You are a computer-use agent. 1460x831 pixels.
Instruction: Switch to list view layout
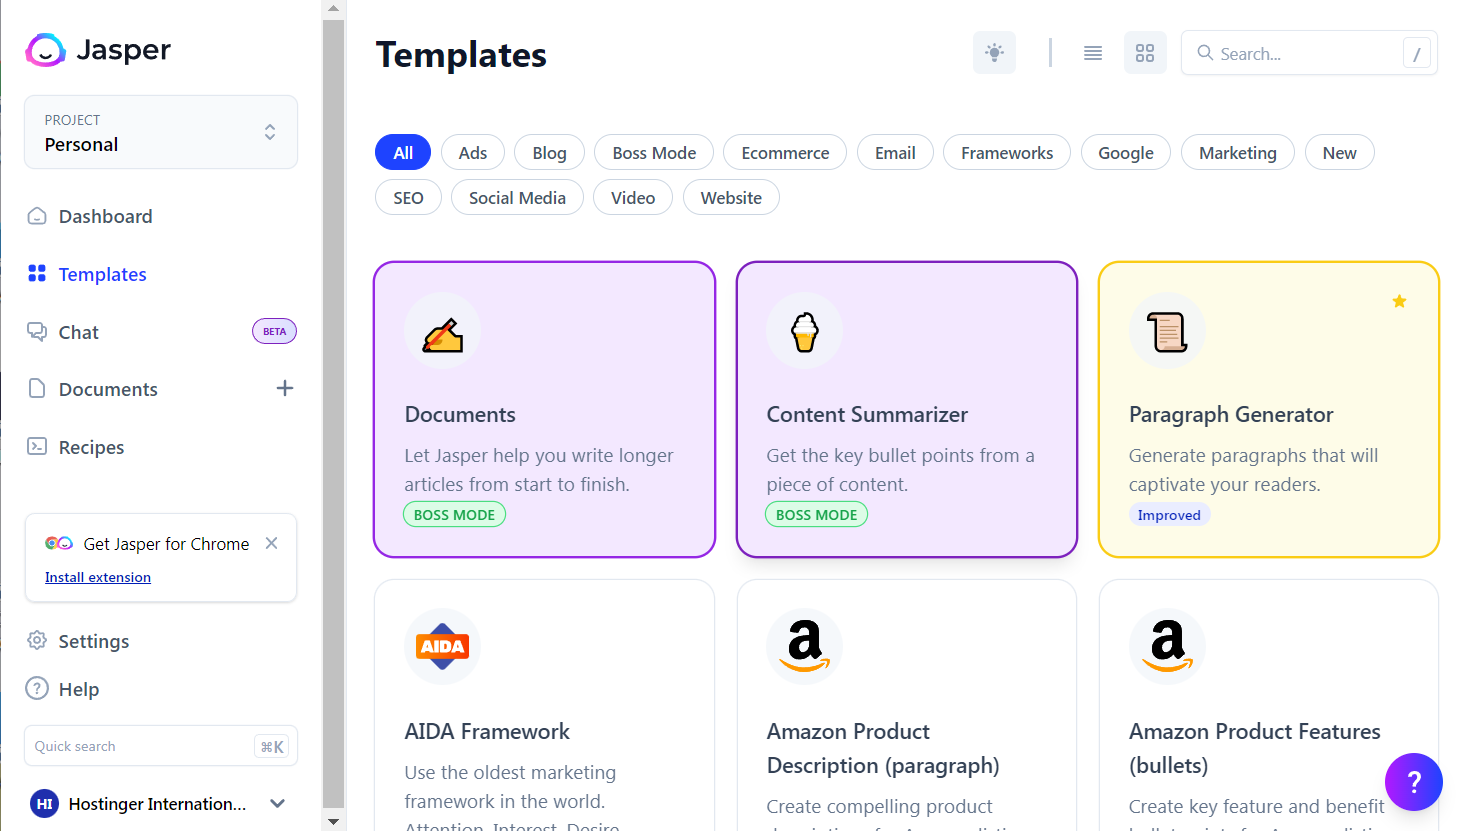click(1093, 53)
